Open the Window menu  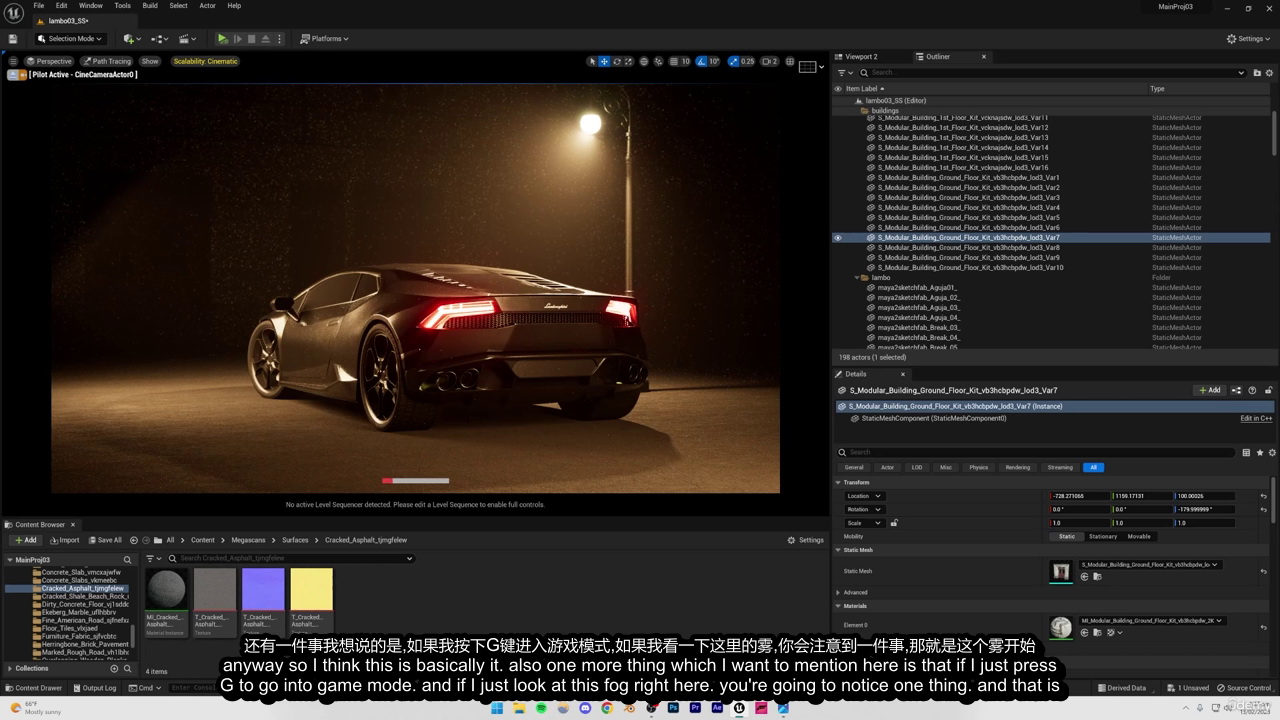(x=91, y=5)
